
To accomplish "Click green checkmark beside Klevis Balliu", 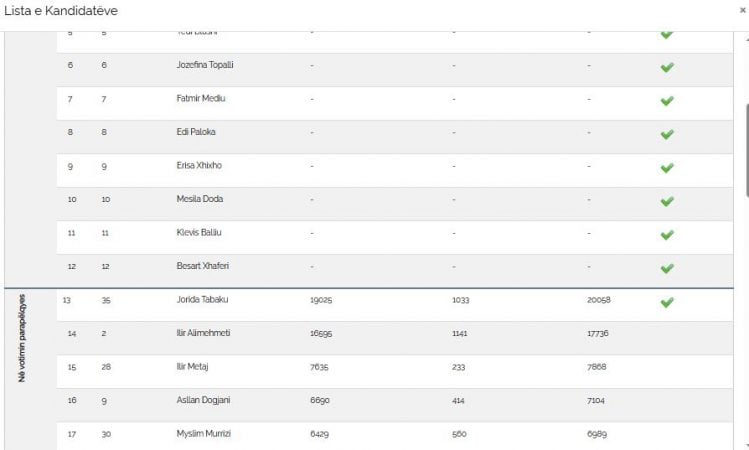I will [667, 235].
